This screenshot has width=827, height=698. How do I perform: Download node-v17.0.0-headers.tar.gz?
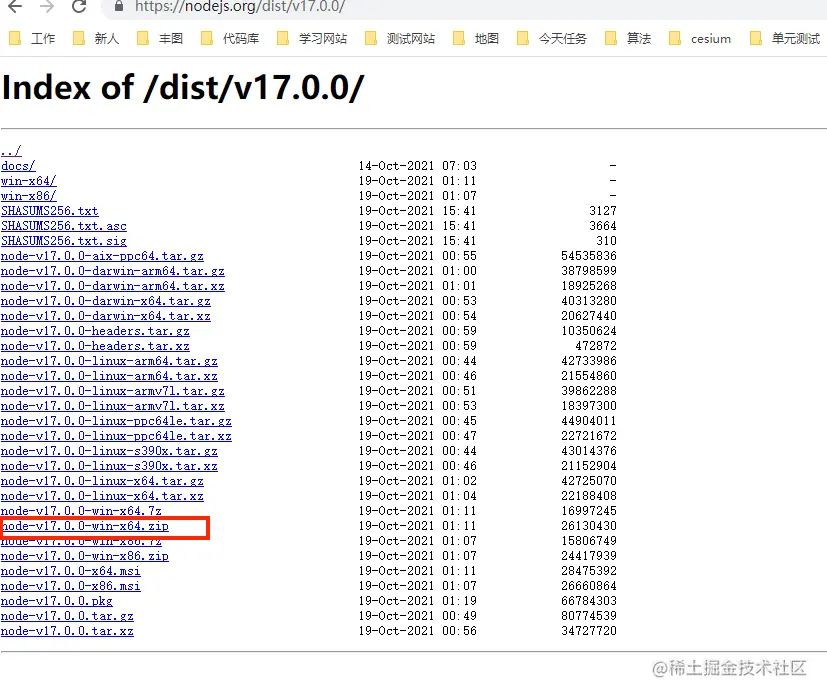coord(95,331)
